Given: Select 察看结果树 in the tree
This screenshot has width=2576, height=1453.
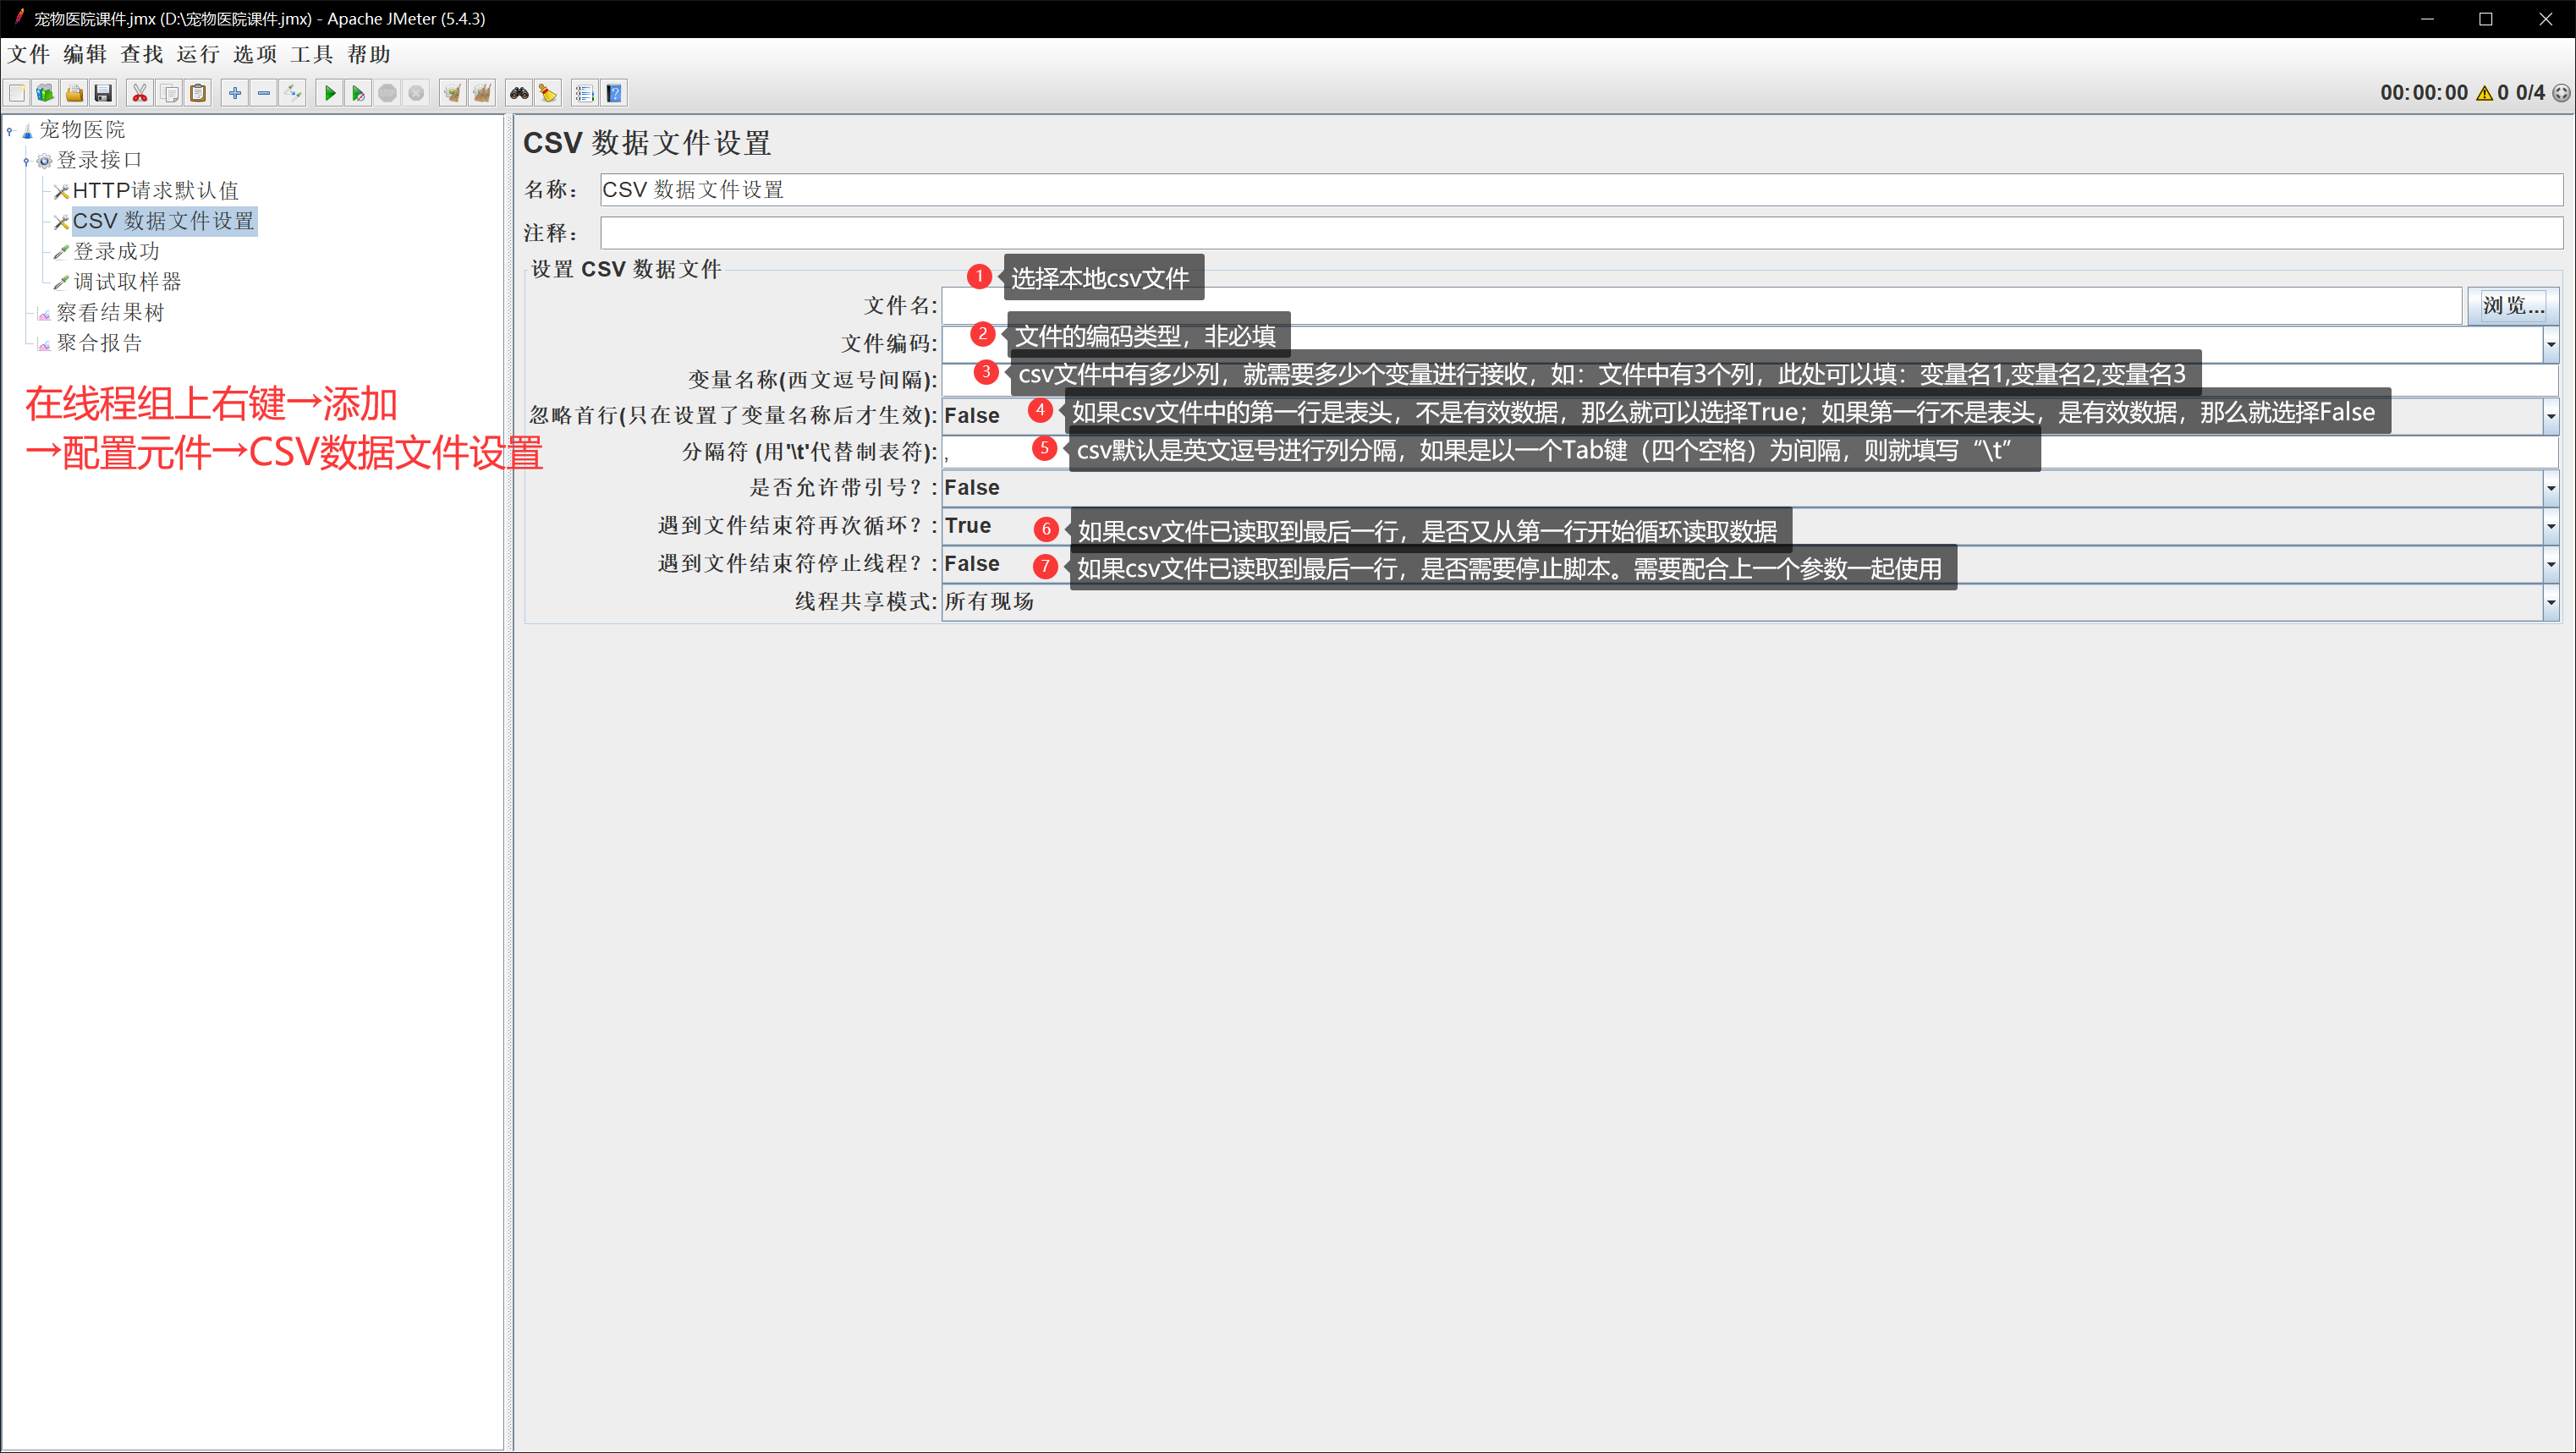Looking at the screenshot, I should click(x=110, y=313).
